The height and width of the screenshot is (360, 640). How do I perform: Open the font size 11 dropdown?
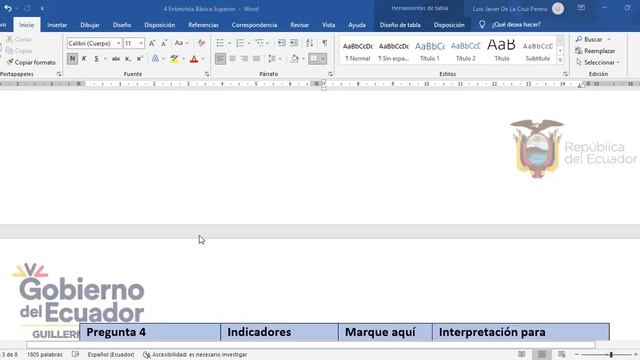coord(141,43)
